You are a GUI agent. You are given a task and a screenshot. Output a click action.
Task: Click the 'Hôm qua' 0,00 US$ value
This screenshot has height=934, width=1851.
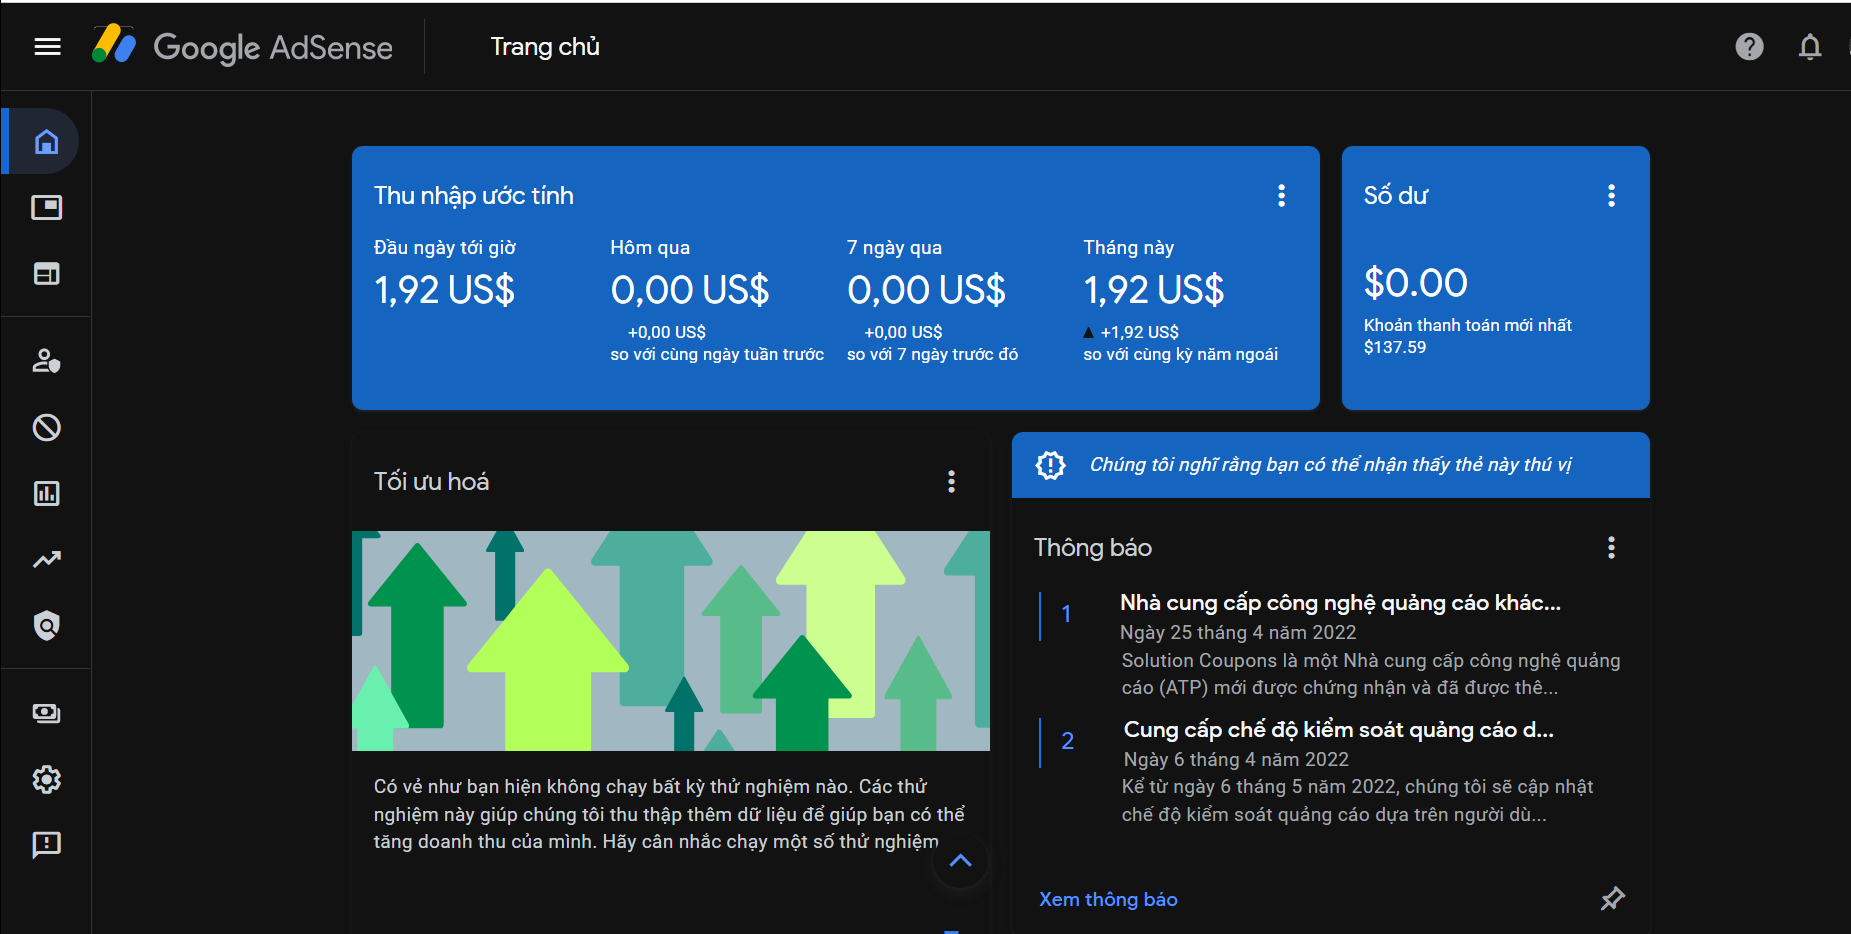[x=690, y=290]
